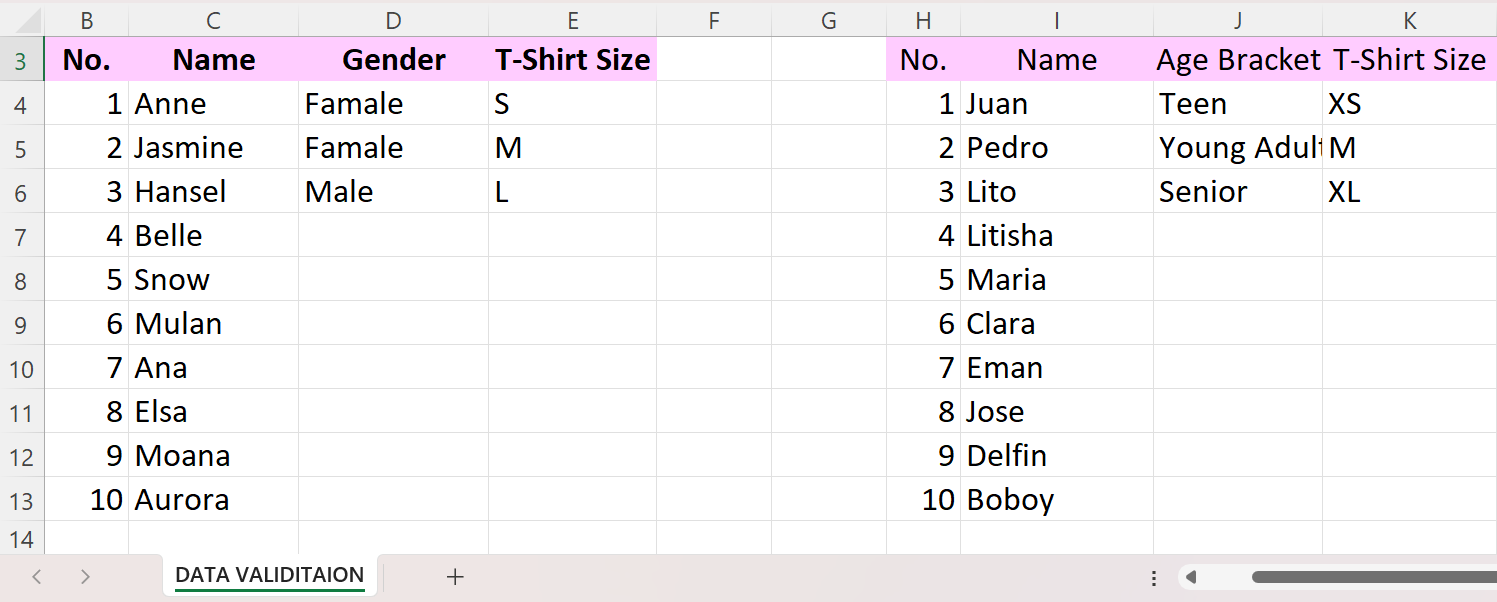This screenshot has width=1497, height=602.
Task: Open the DATA VALIDITAION sheet tab
Action: tap(269, 575)
